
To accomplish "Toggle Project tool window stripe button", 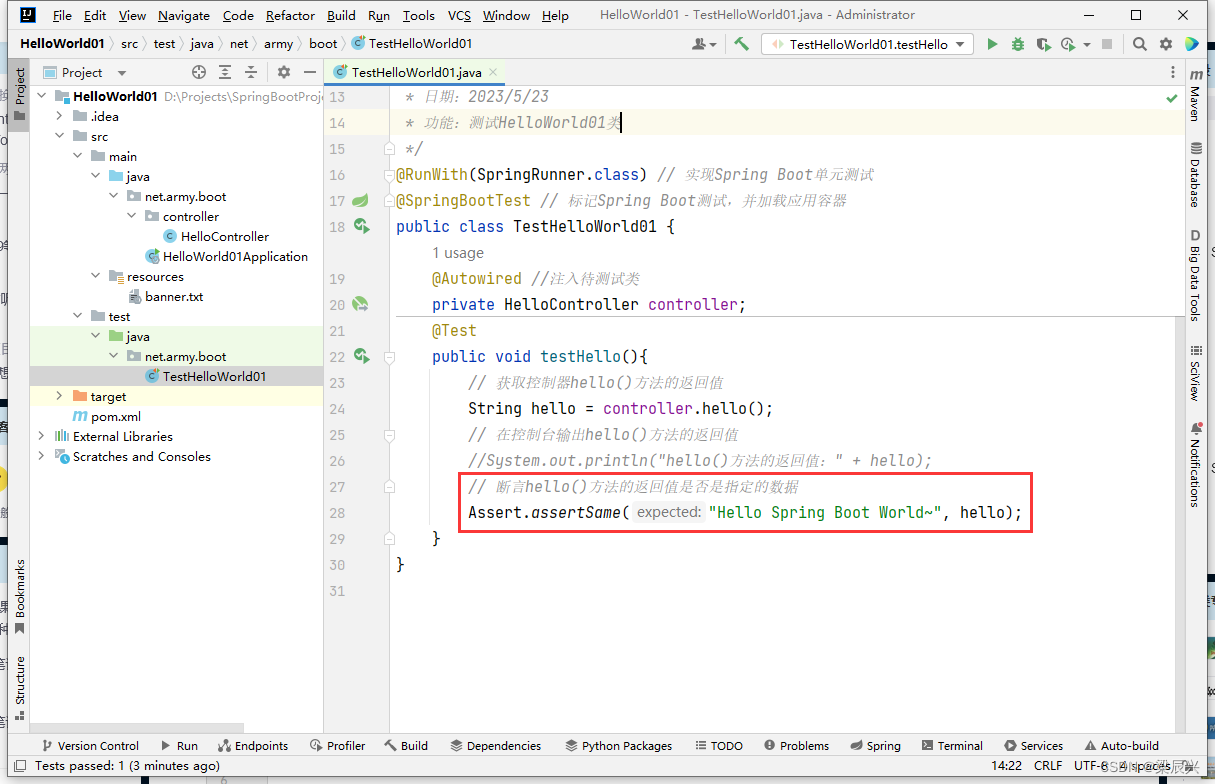I will click(x=19, y=96).
